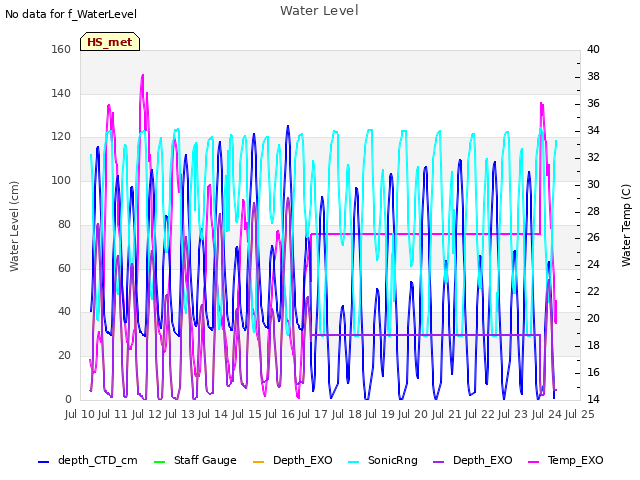
Task: Click the Jul 13 x-axis label
Action: (x=181, y=414)
